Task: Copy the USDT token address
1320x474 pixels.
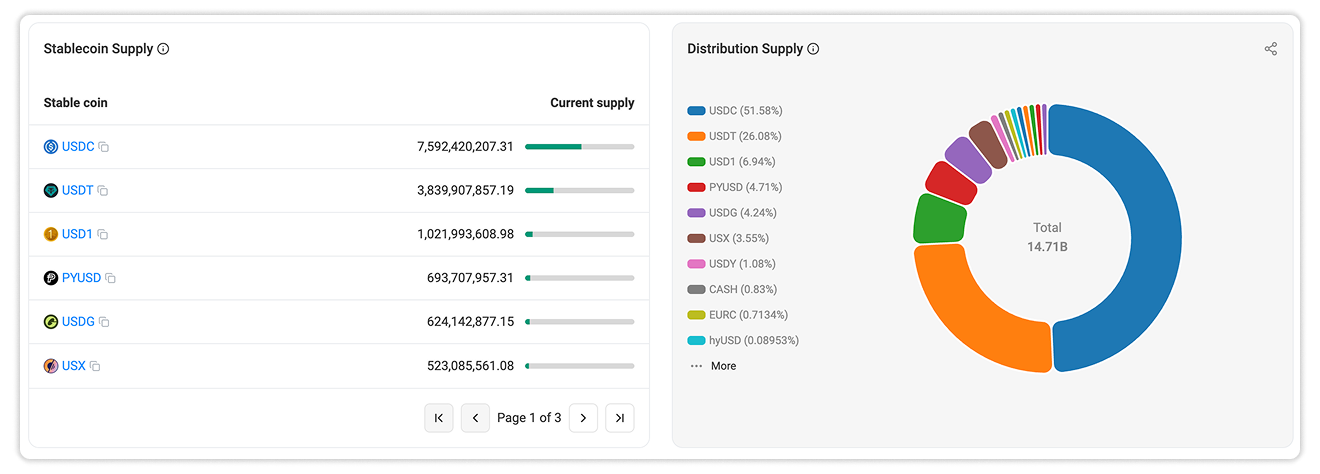Action: pos(102,191)
